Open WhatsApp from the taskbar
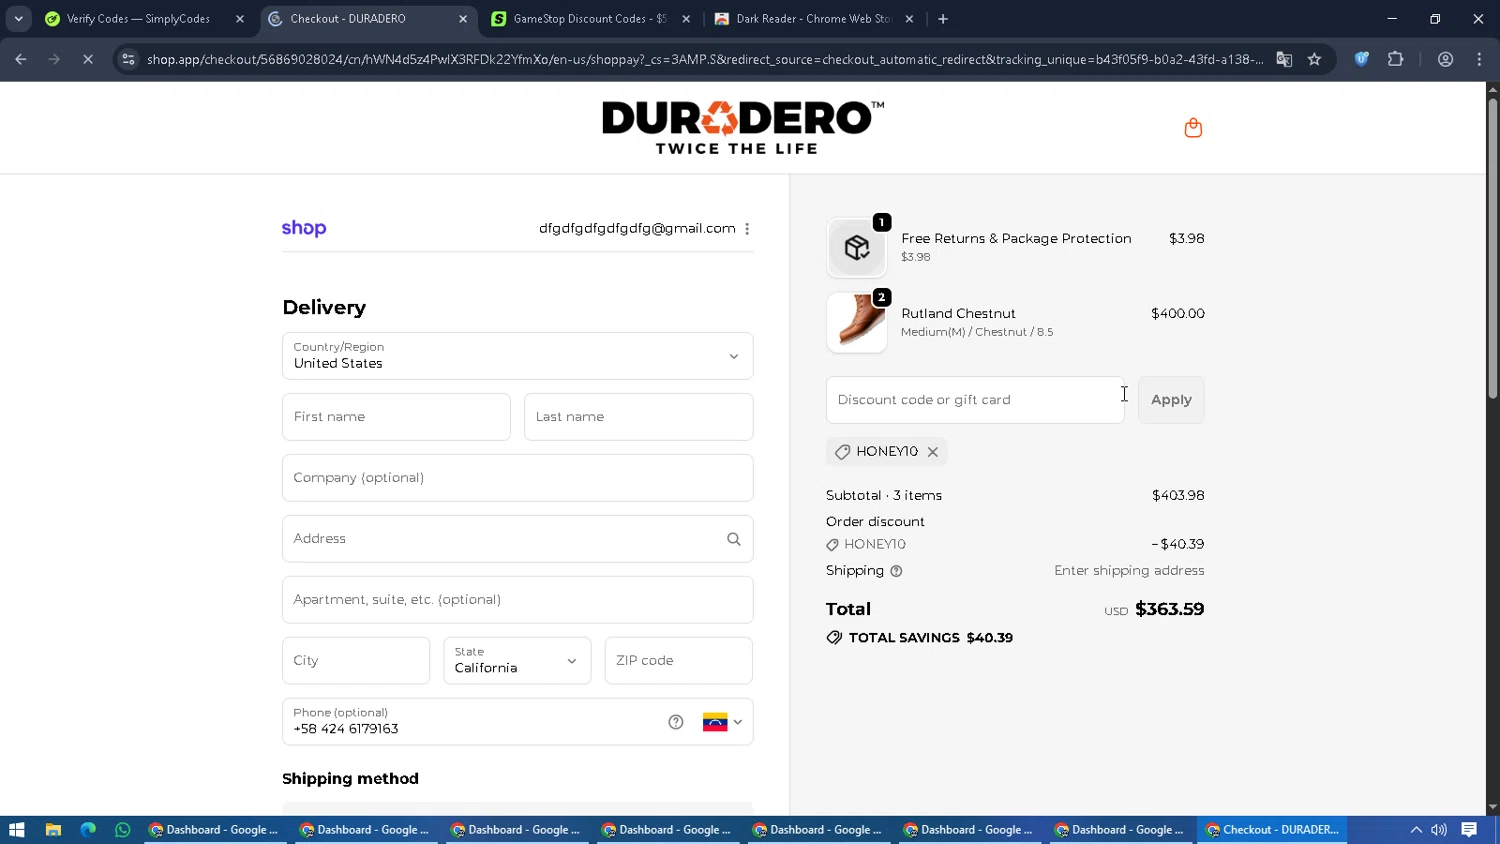 [x=123, y=830]
